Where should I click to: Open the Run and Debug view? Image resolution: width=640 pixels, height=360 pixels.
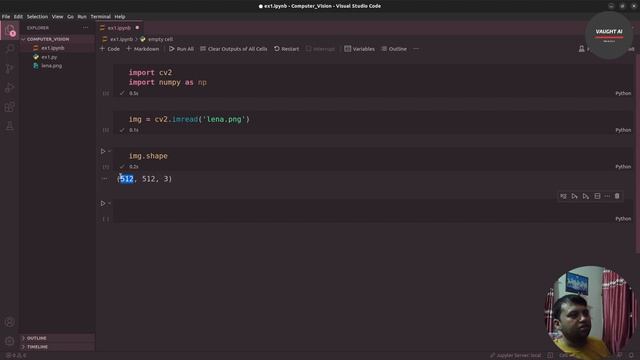coord(10,87)
